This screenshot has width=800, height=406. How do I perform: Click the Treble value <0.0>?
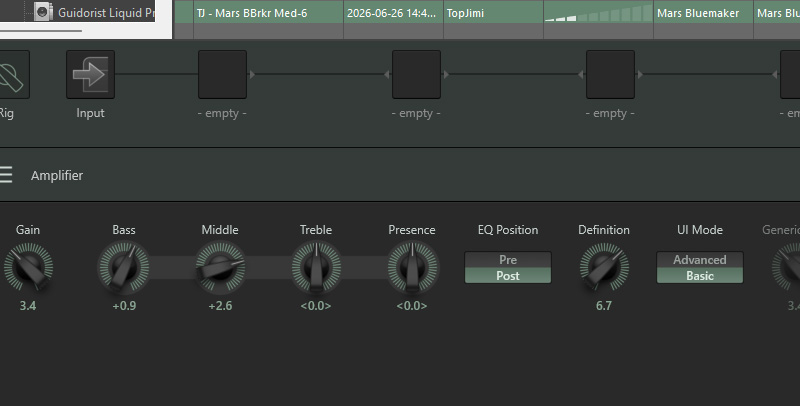pyautogui.click(x=316, y=306)
